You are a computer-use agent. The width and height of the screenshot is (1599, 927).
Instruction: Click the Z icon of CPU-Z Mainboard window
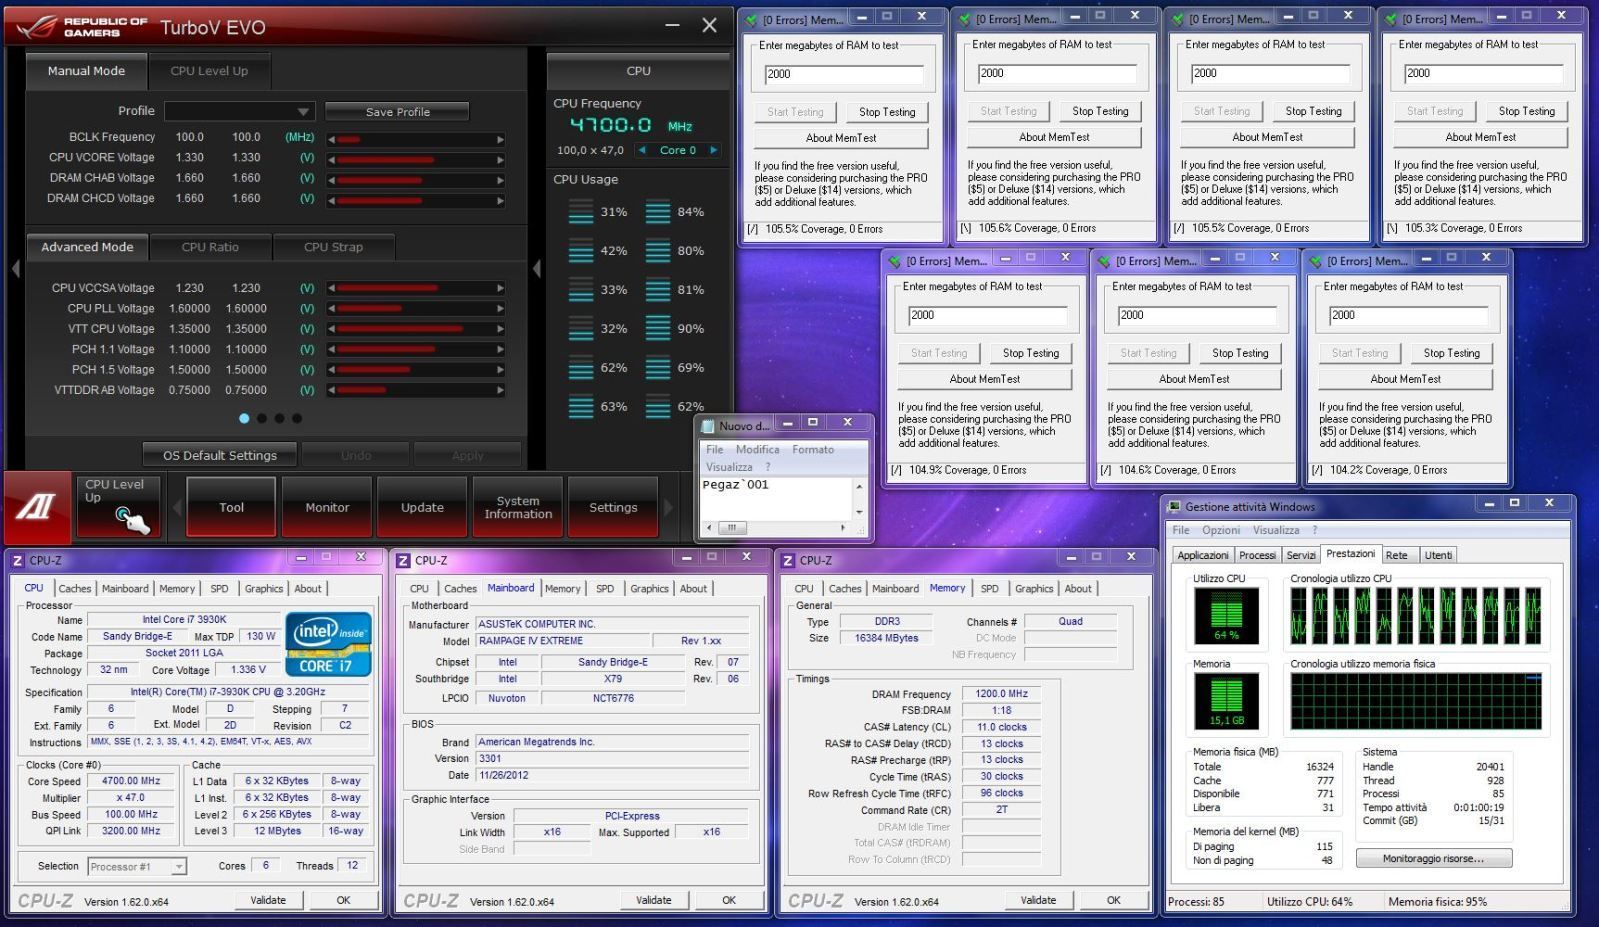(403, 561)
